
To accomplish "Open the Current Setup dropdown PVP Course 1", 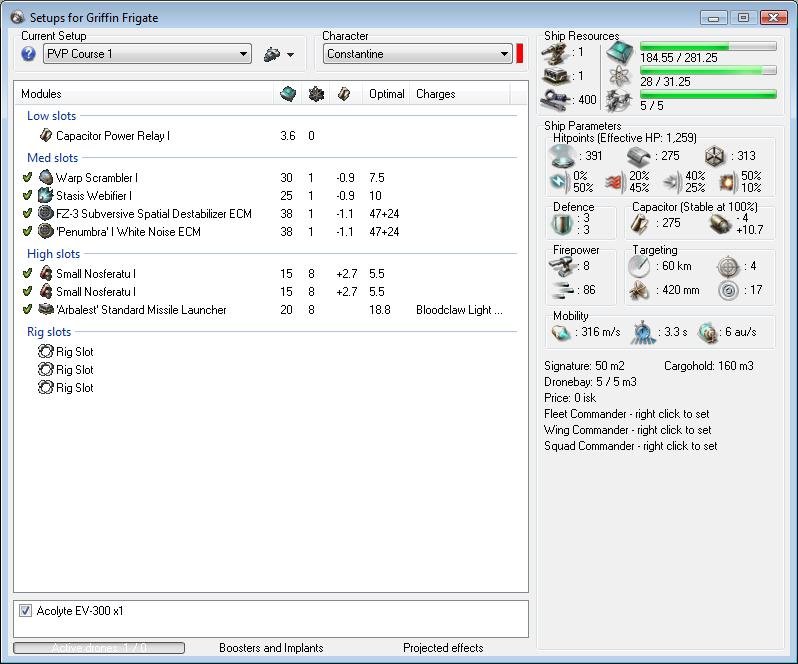I will [x=147, y=54].
